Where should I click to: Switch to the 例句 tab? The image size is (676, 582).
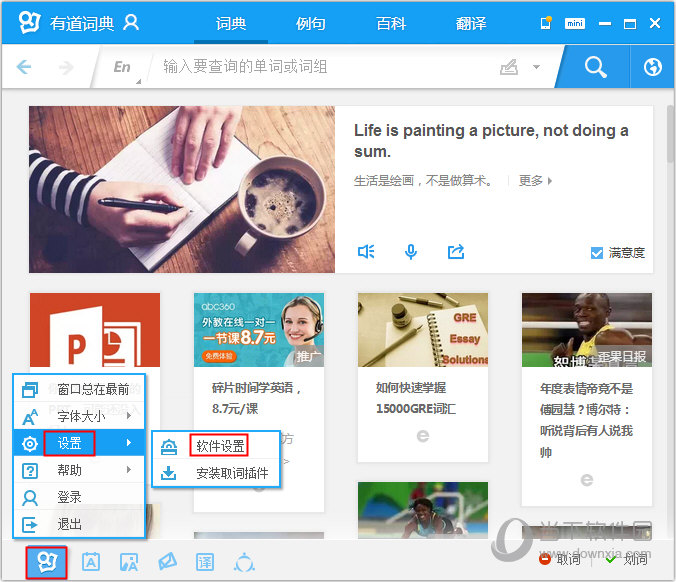coord(311,23)
